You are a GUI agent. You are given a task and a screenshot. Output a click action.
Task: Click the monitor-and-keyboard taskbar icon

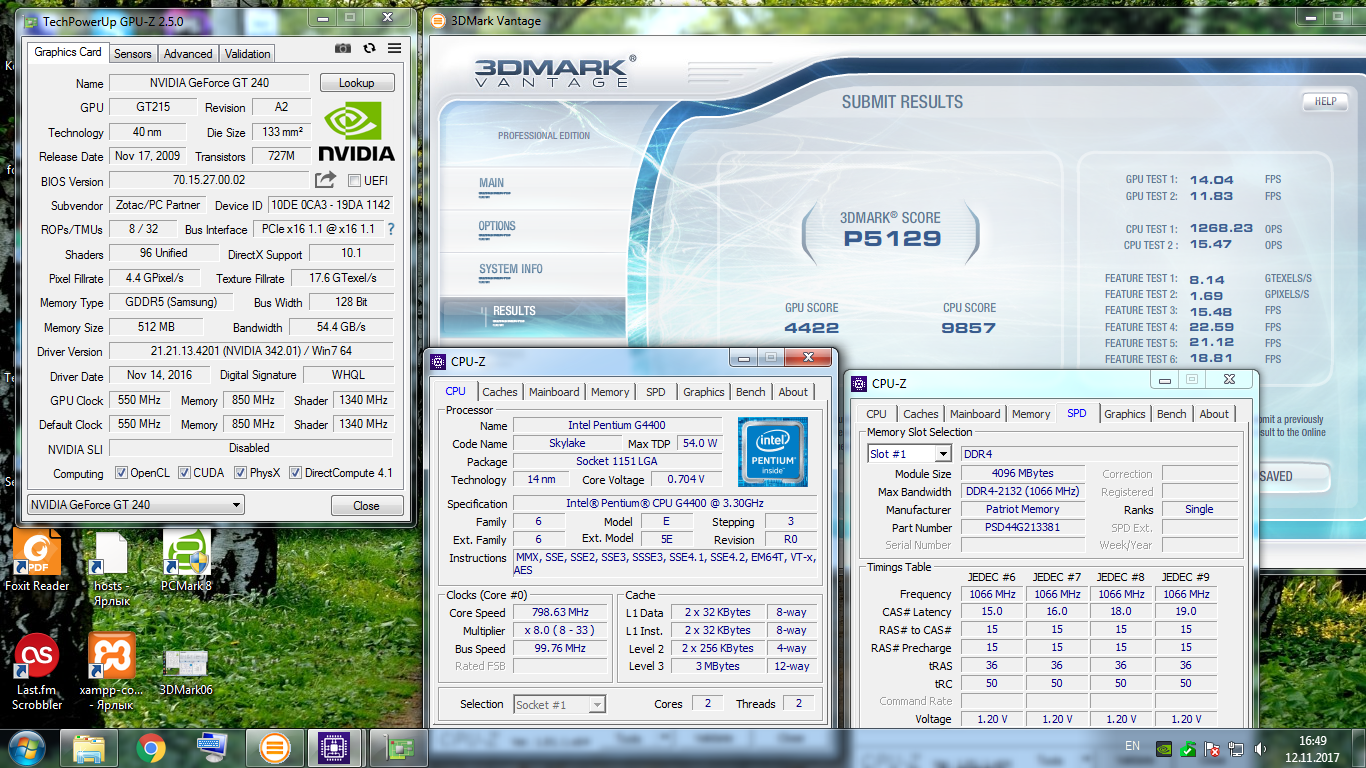[212, 747]
